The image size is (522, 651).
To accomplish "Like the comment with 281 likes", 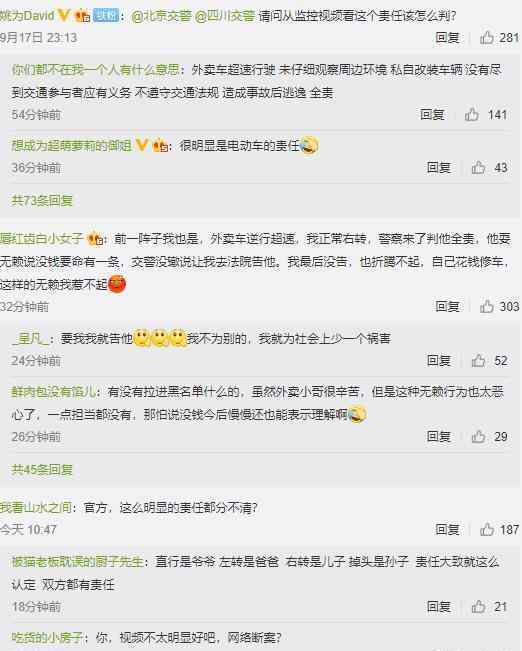I will (x=487, y=38).
